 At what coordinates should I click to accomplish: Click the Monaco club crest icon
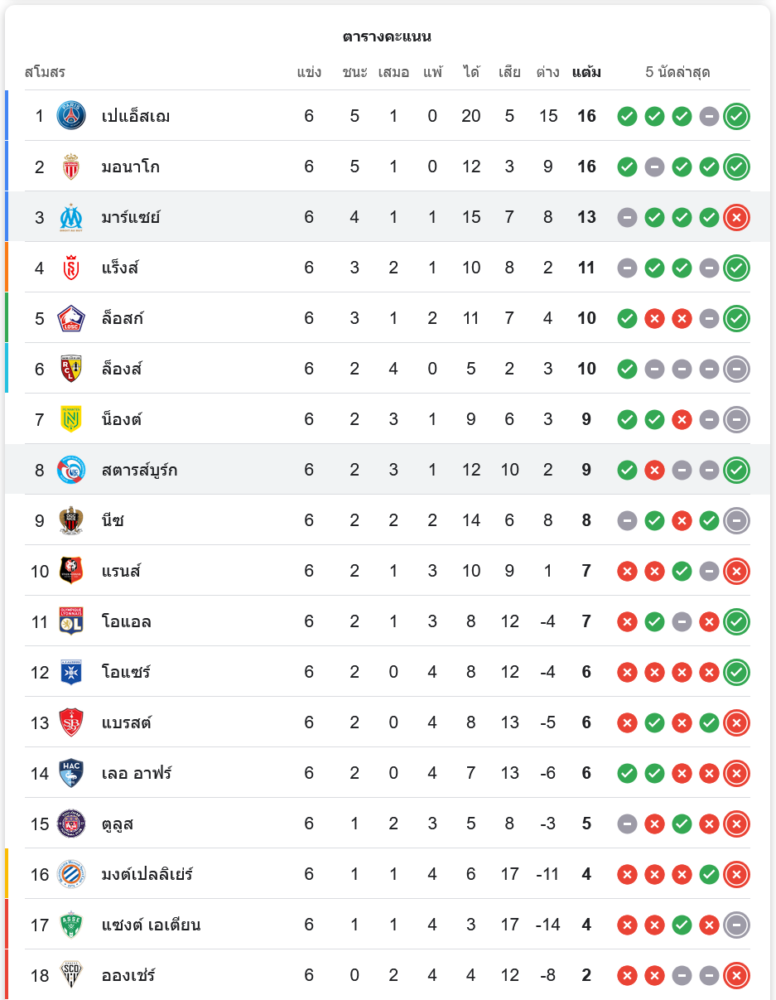pyautogui.click(x=71, y=167)
